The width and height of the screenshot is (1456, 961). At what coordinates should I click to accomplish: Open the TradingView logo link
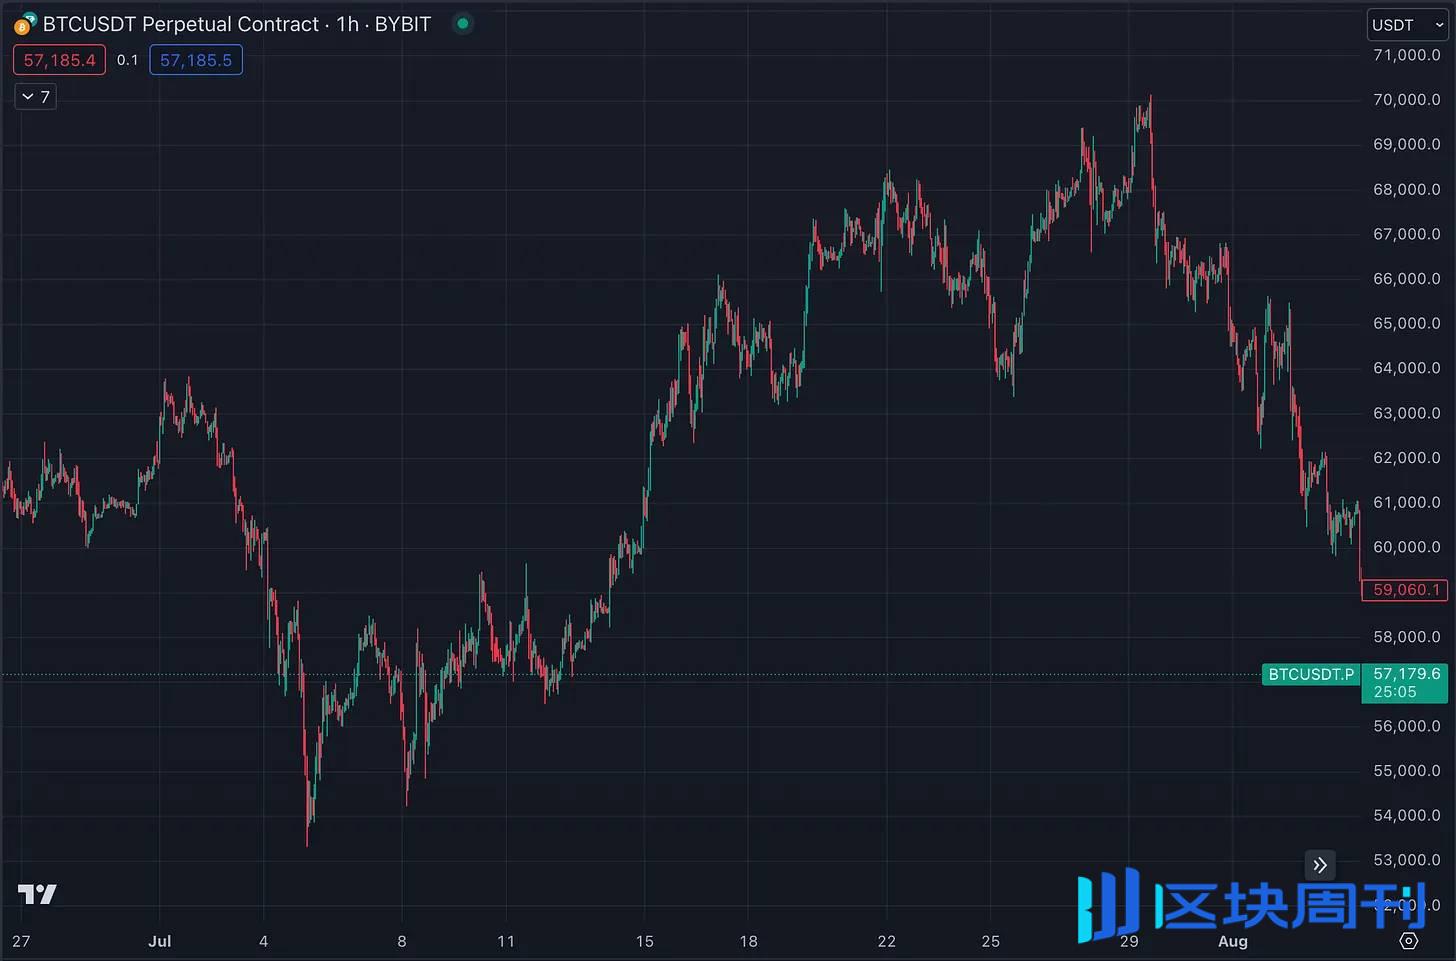coord(37,894)
